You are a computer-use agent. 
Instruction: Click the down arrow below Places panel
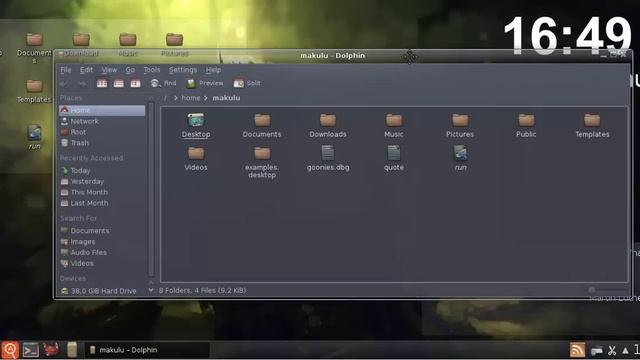(x=151, y=290)
